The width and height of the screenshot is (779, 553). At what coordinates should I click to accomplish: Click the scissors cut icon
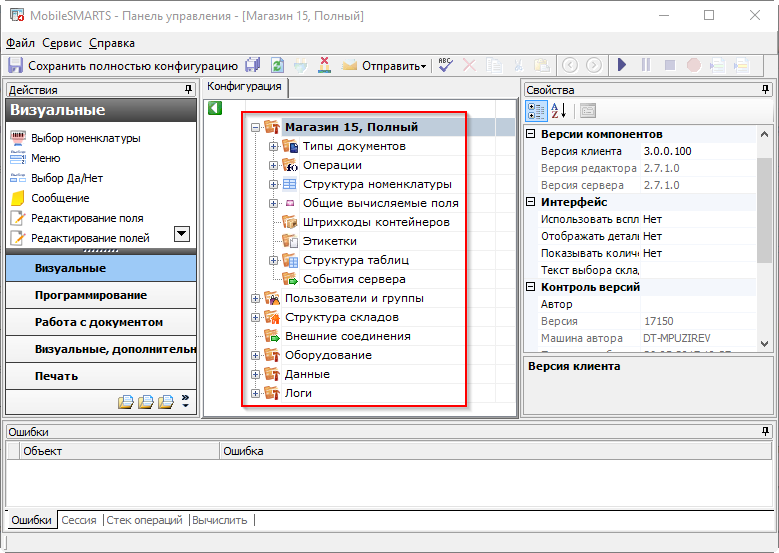click(518, 65)
